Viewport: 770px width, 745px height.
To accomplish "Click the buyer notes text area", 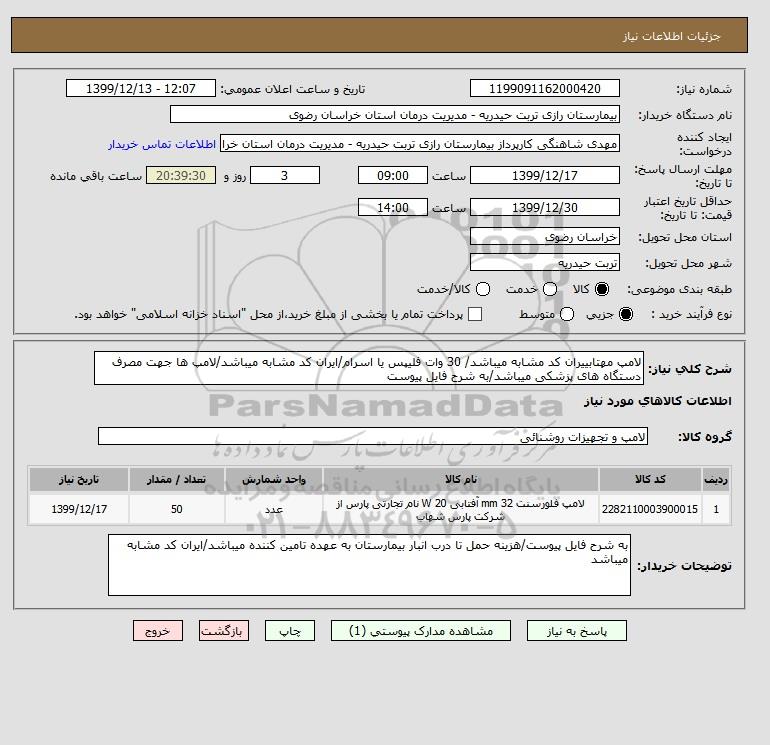I will click(x=369, y=565).
